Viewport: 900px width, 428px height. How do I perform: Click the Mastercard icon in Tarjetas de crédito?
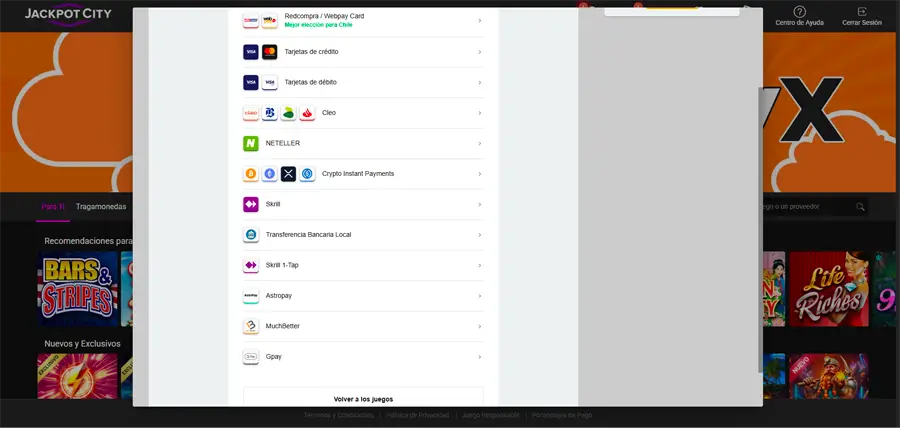click(x=270, y=52)
